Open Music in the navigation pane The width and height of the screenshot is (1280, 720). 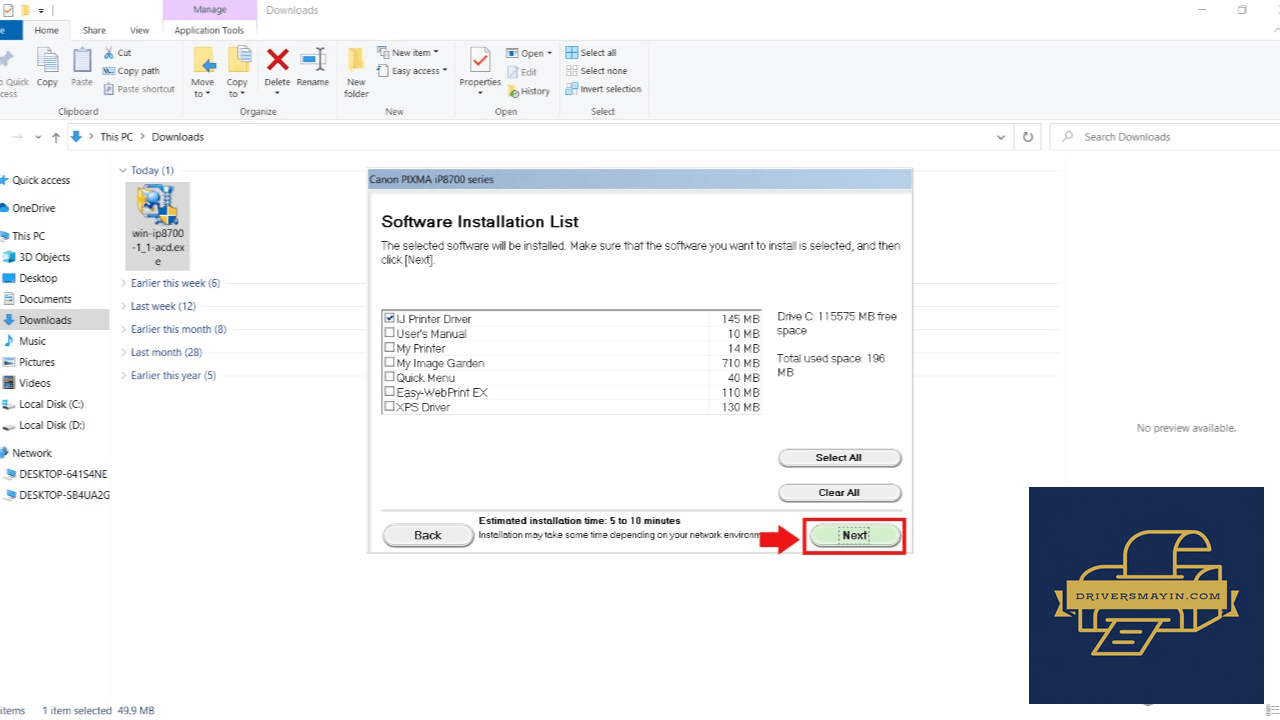(x=33, y=341)
